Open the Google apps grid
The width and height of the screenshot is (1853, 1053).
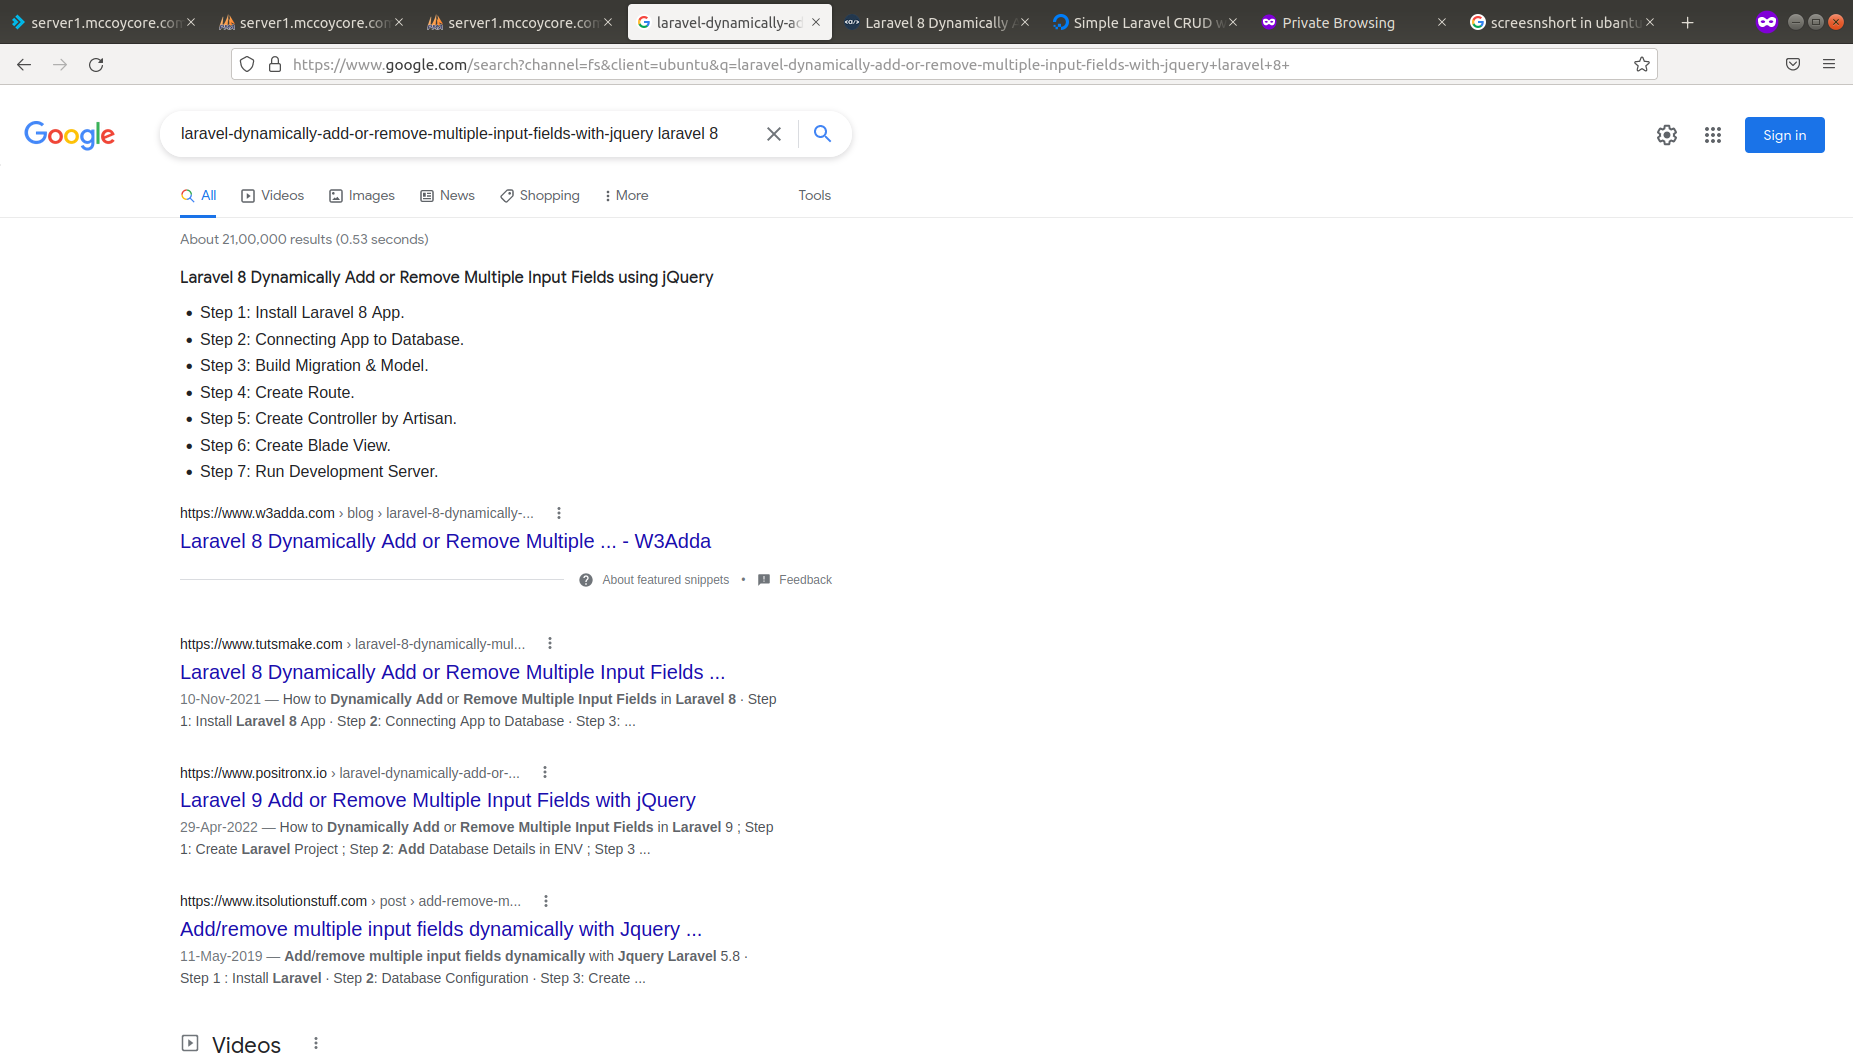(1712, 135)
